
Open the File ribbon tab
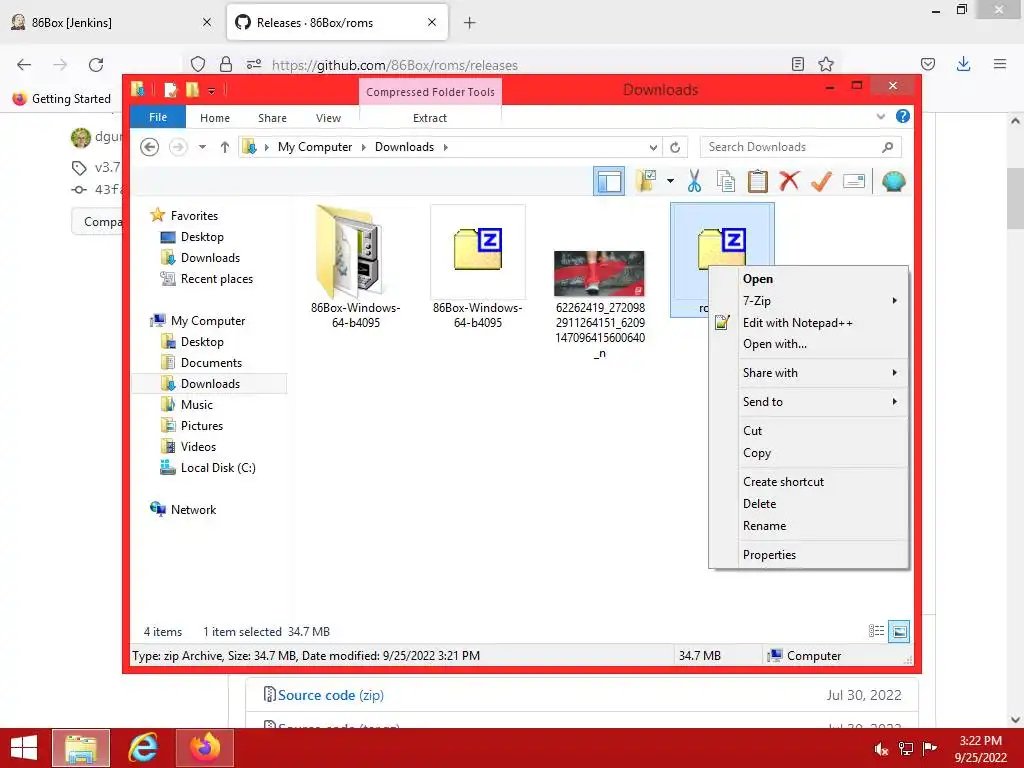(158, 117)
